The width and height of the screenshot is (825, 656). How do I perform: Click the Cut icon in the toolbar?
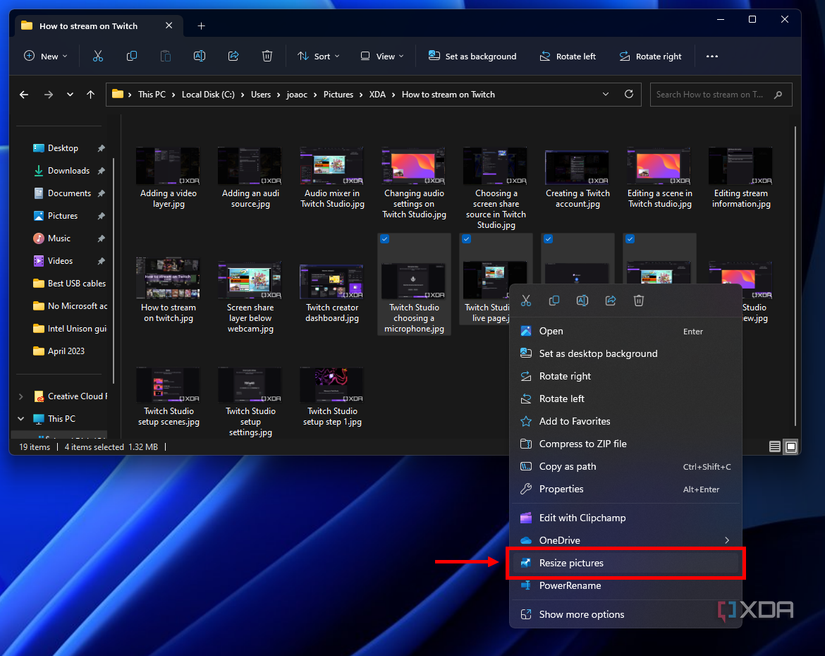98,56
